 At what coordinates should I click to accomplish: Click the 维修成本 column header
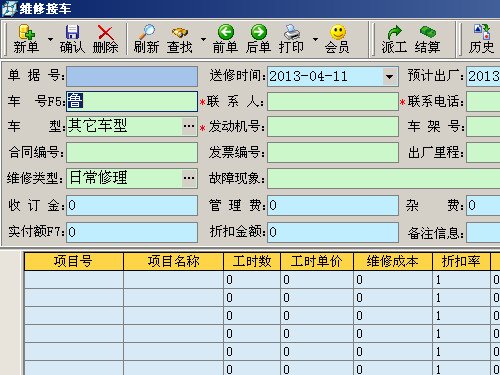tap(393, 261)
